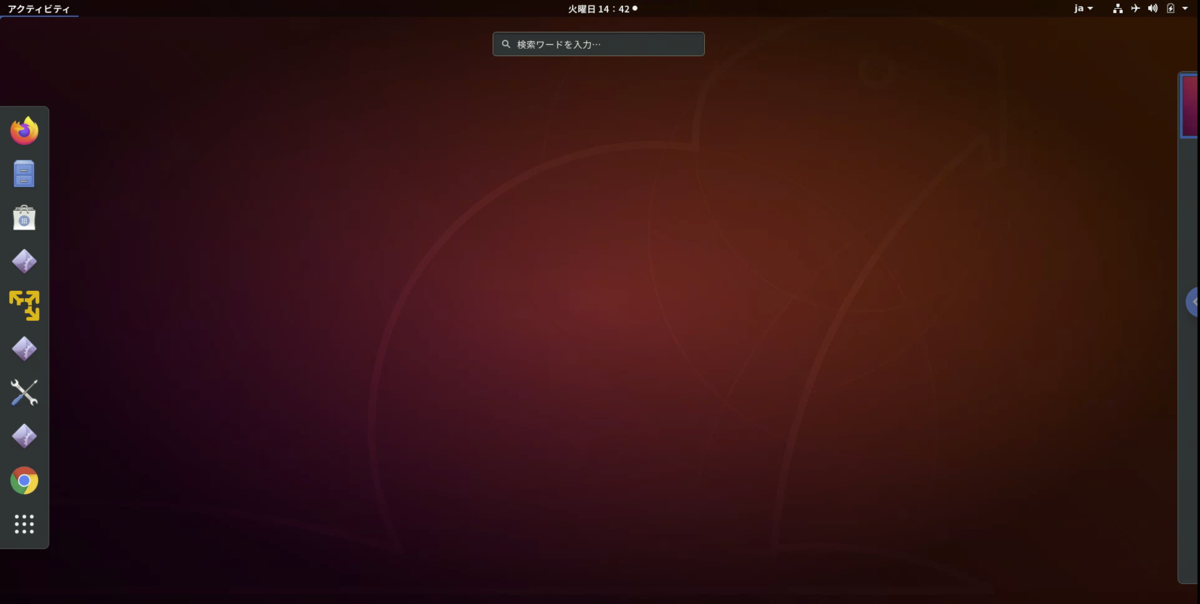Launch Google Chrome from the dock
This screenshot has width=1200, height=604.
coord(24,481)
